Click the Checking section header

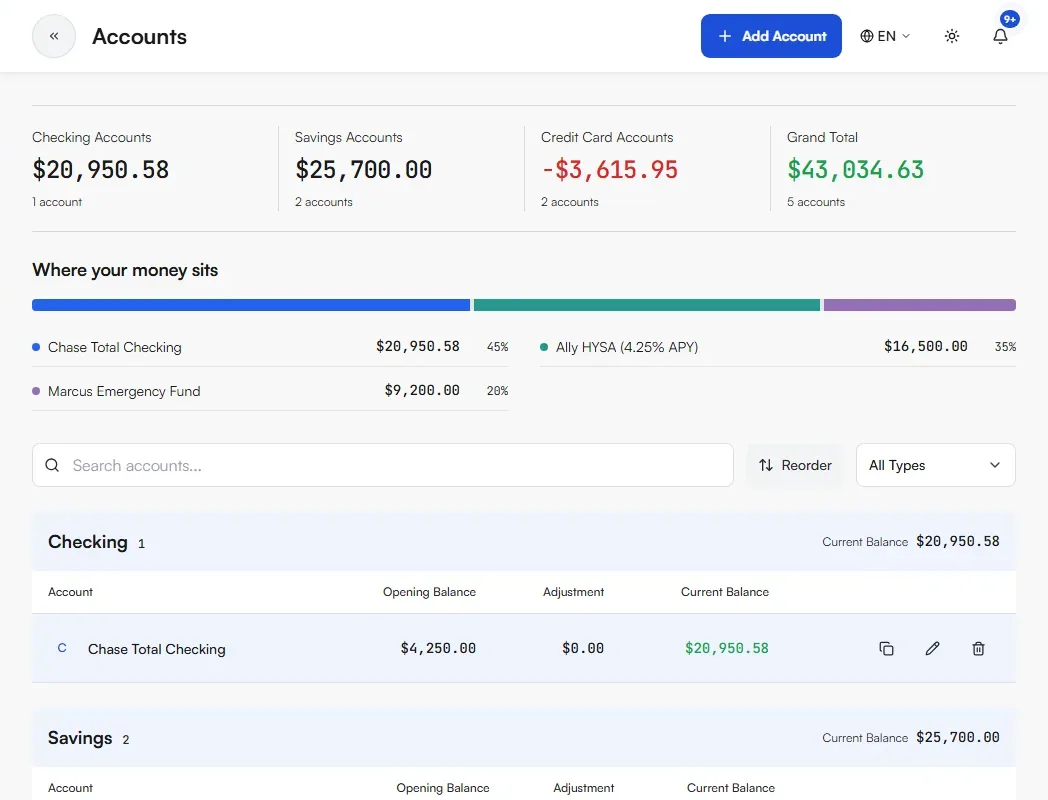(524, 542)
